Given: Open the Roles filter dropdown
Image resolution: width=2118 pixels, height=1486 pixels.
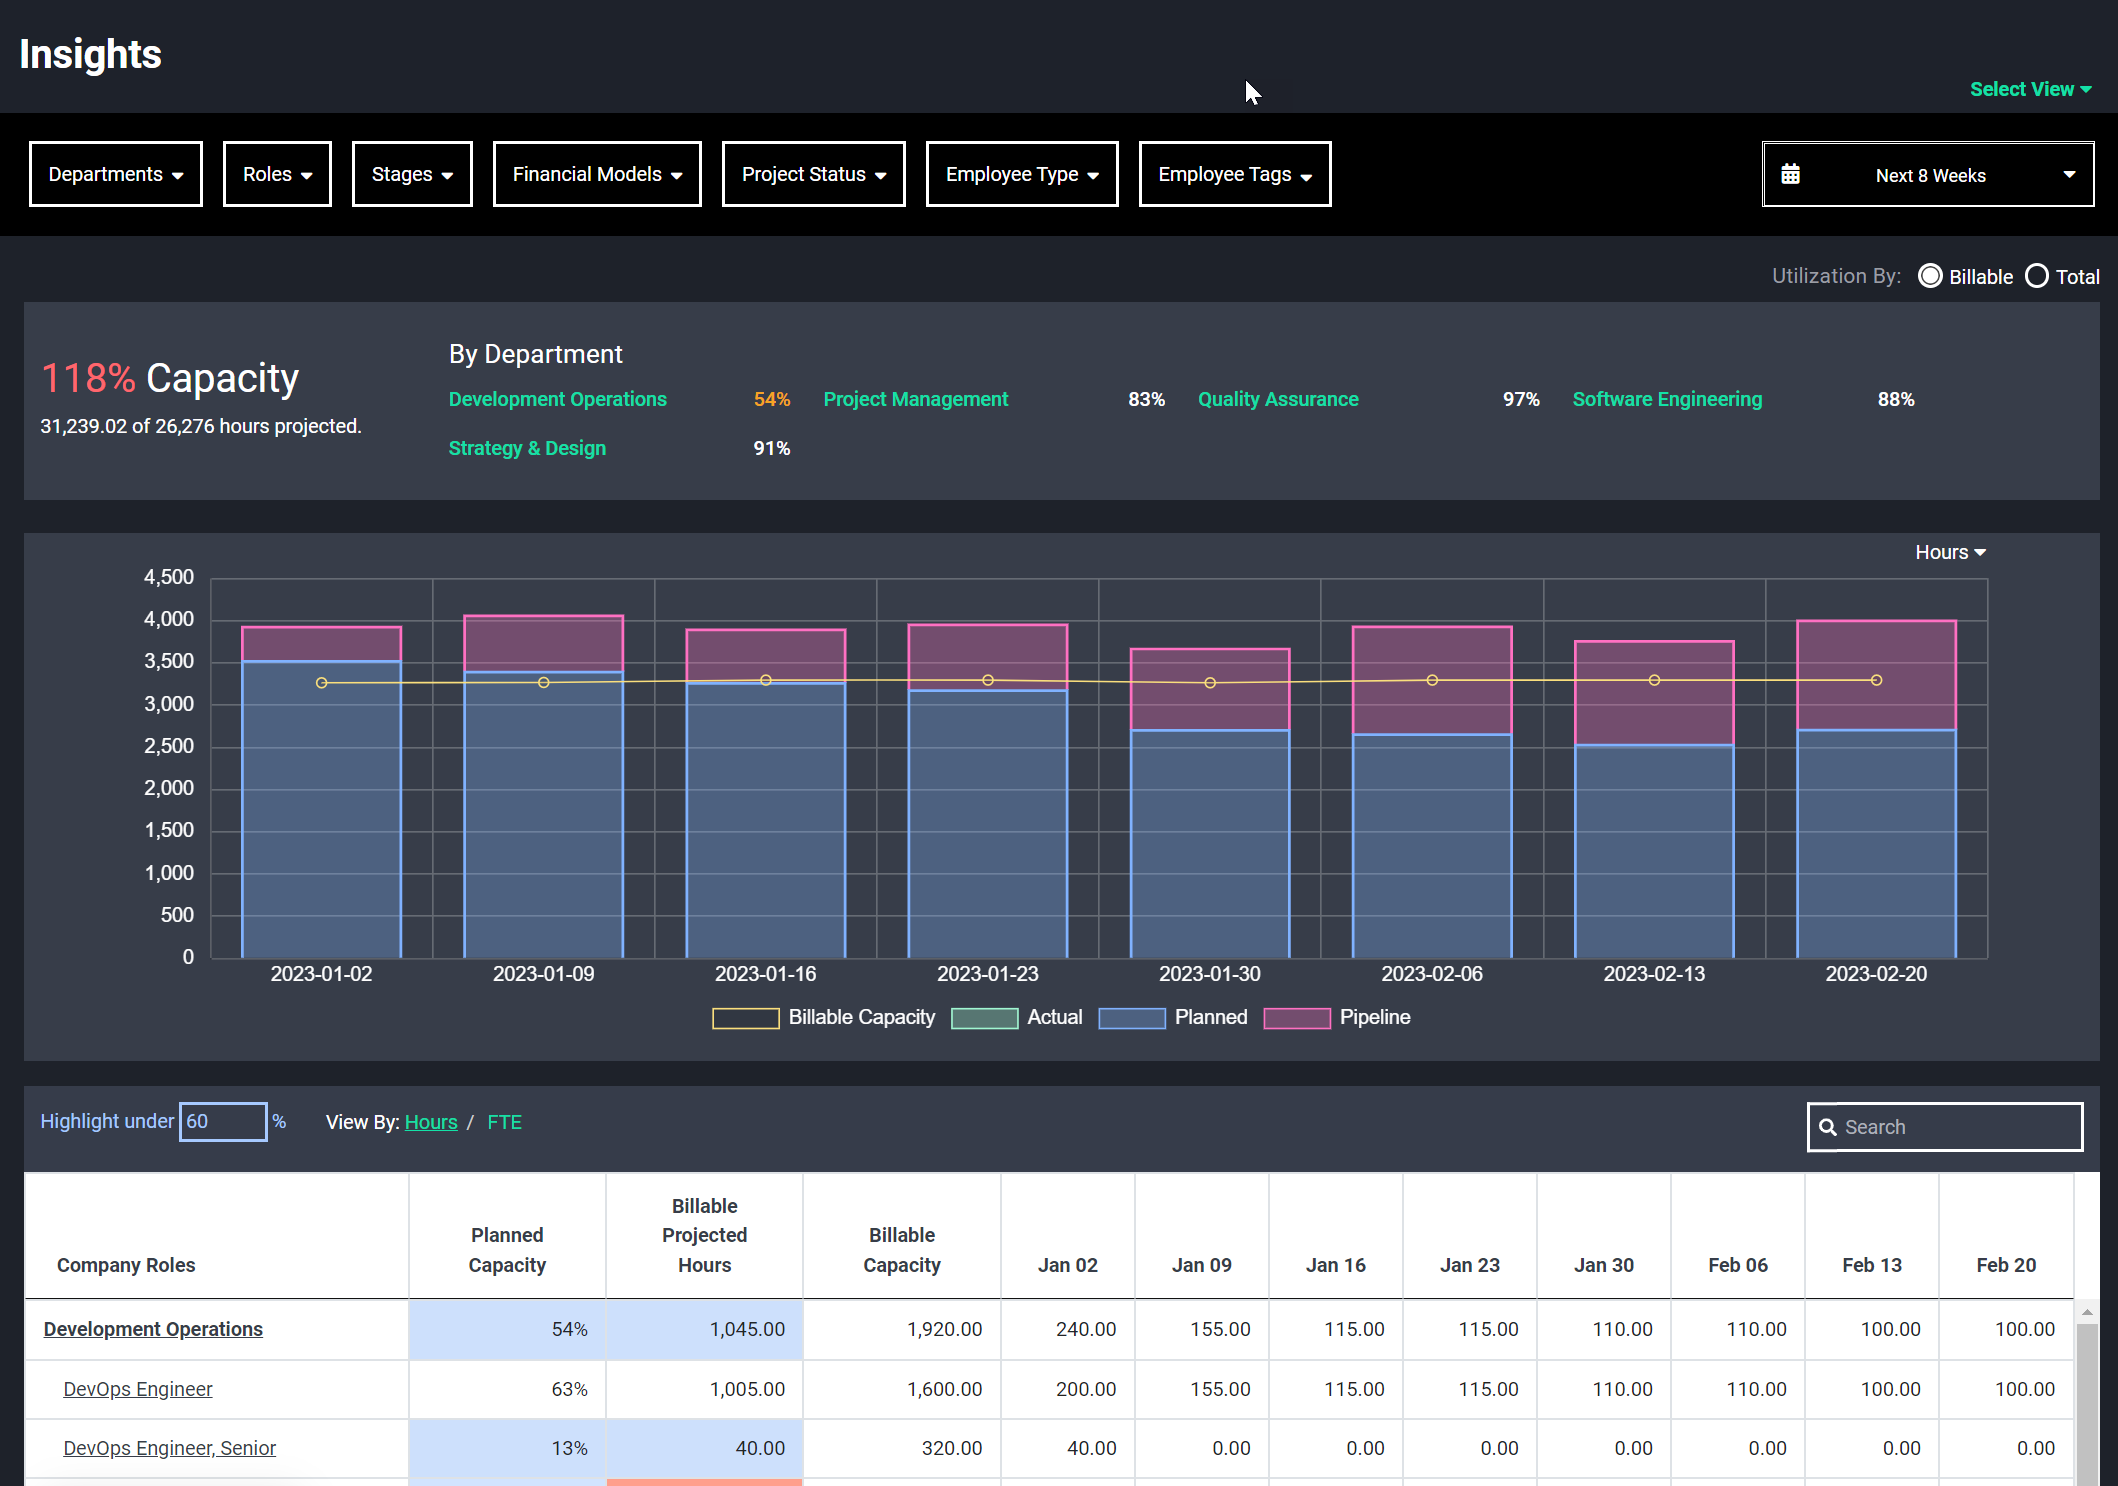Looking at the screenshot, I should (x=276, y=173).
